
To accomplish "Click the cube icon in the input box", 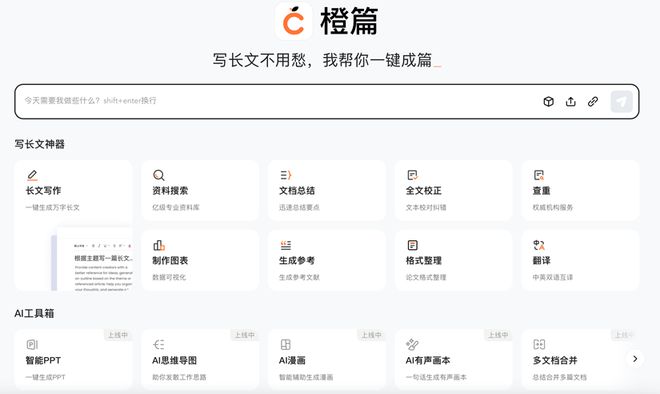I will (x=548, y=101).
